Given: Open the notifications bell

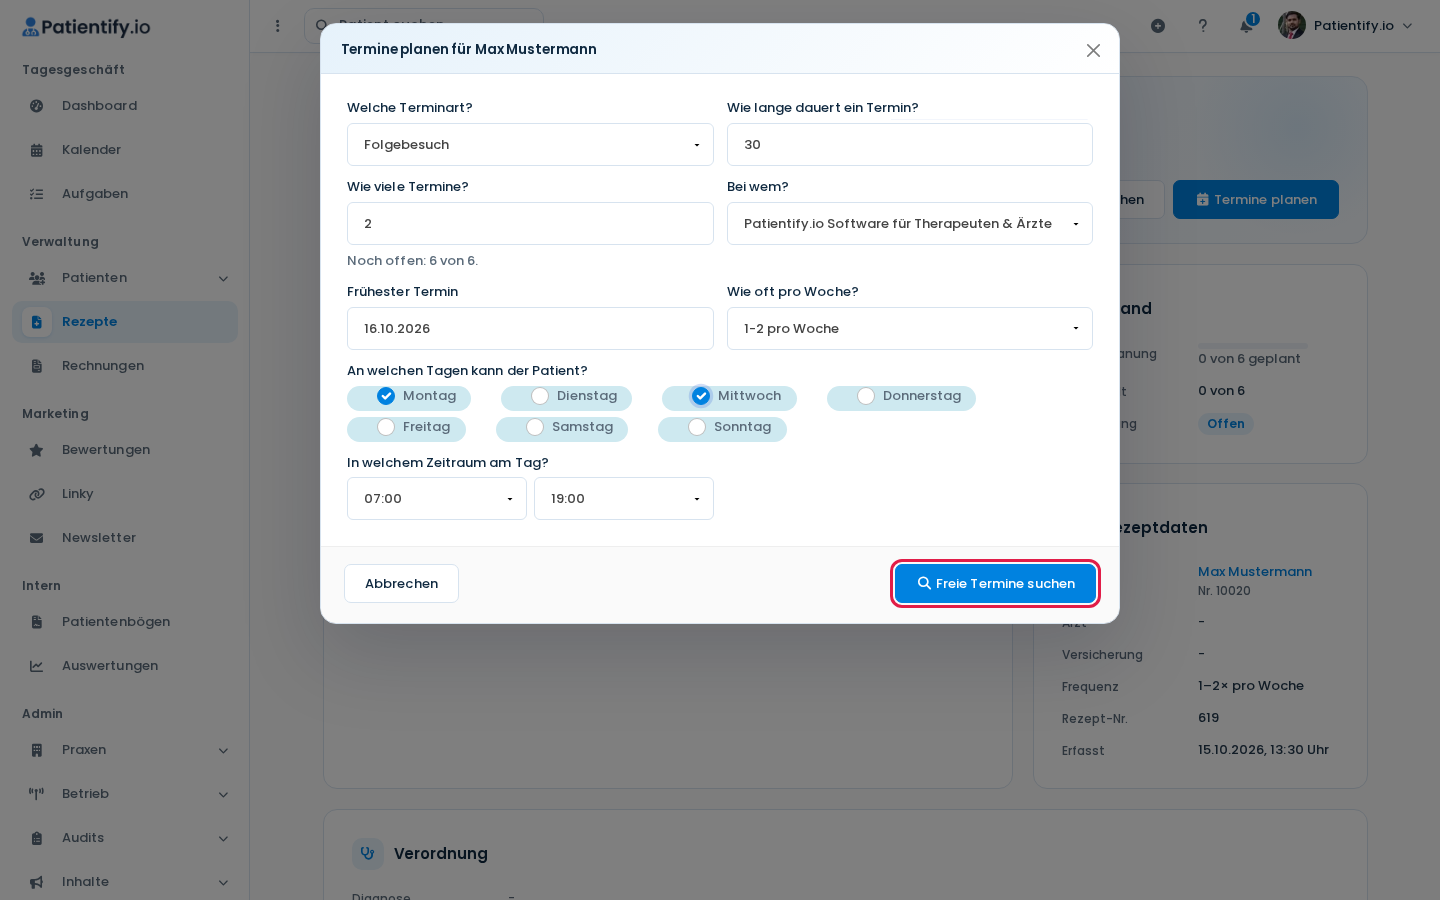Looking at the screenshot, I should click(1246, 26).
